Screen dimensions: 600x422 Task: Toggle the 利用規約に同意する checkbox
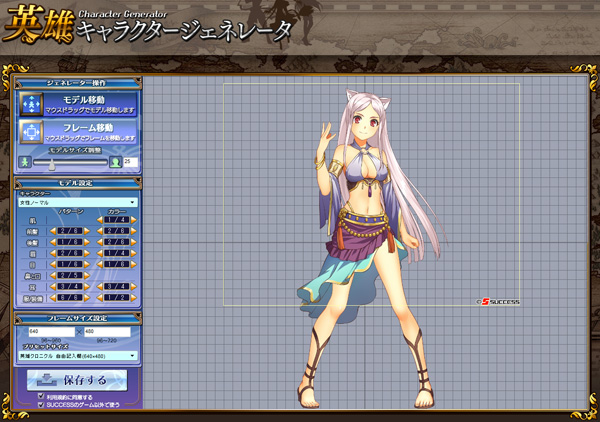pyautogui.click(x=41, y=396)
